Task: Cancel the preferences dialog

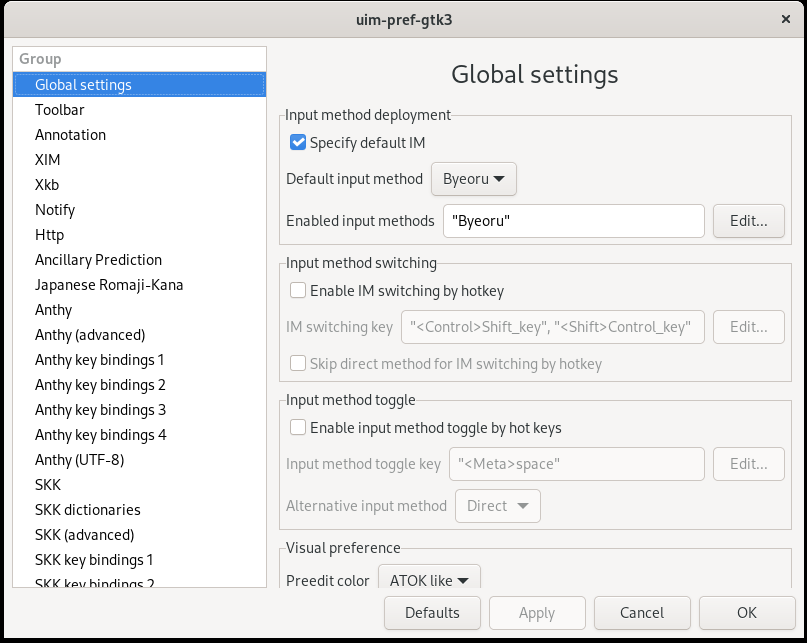Action: 641,613
